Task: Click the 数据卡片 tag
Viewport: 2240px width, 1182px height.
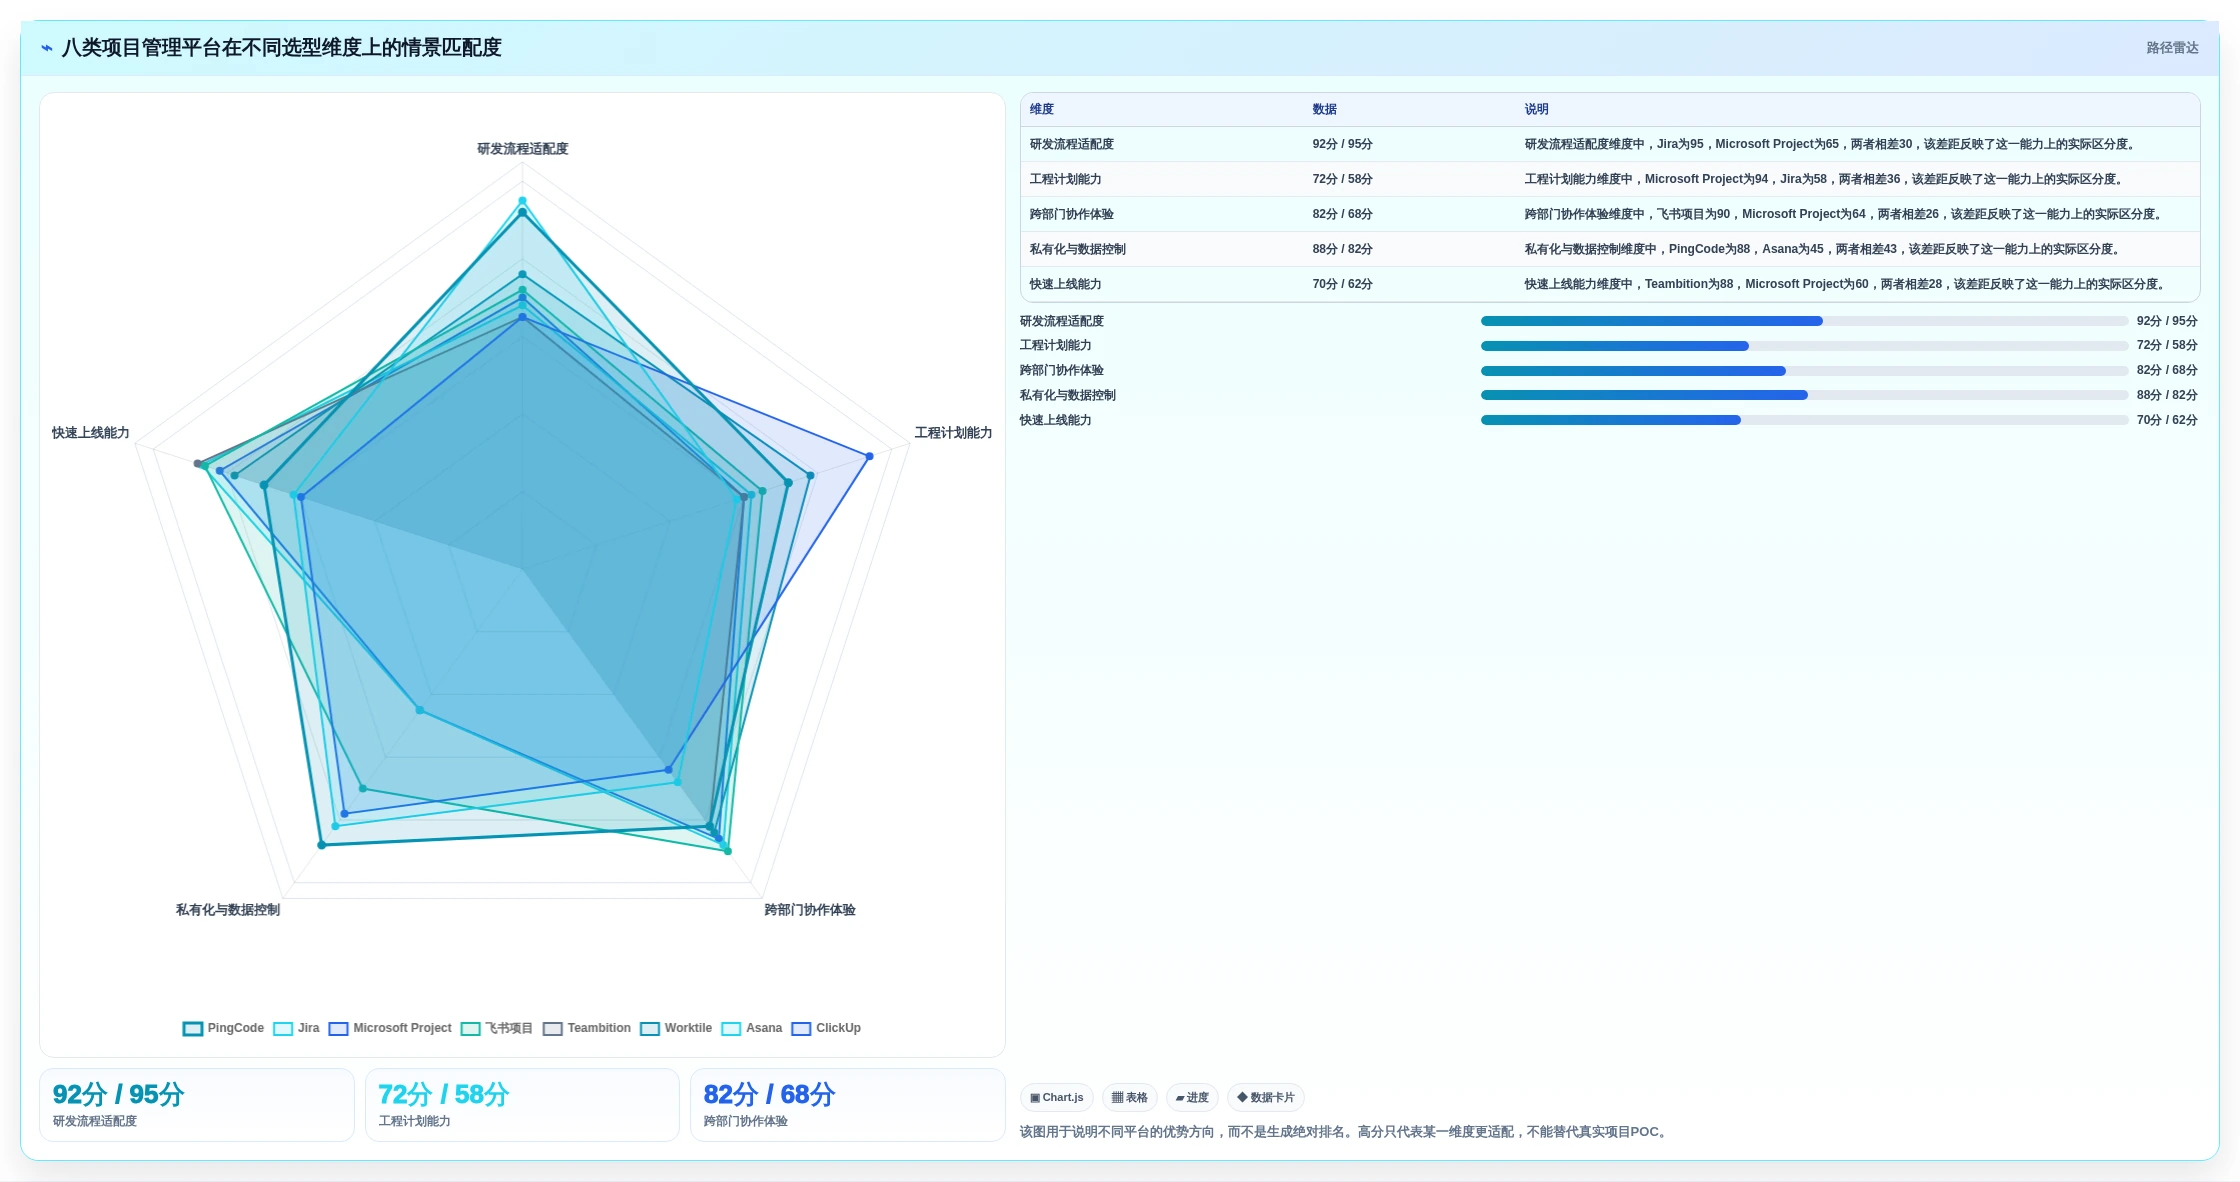Action: [1266, 1097]
